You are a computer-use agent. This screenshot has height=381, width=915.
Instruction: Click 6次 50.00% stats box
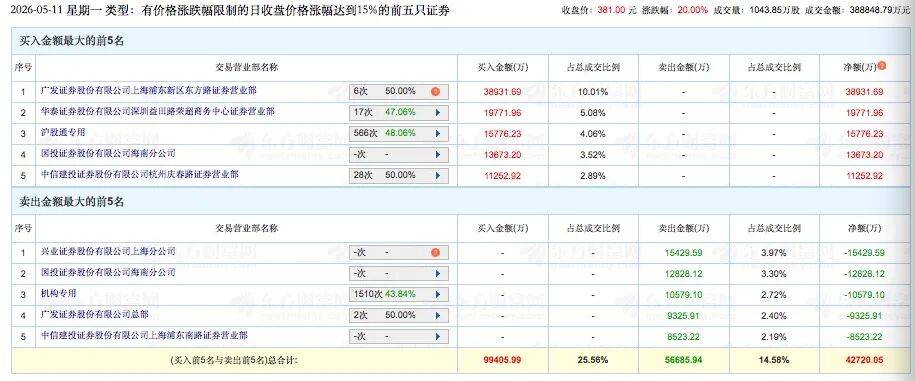(x=399, y=92)
